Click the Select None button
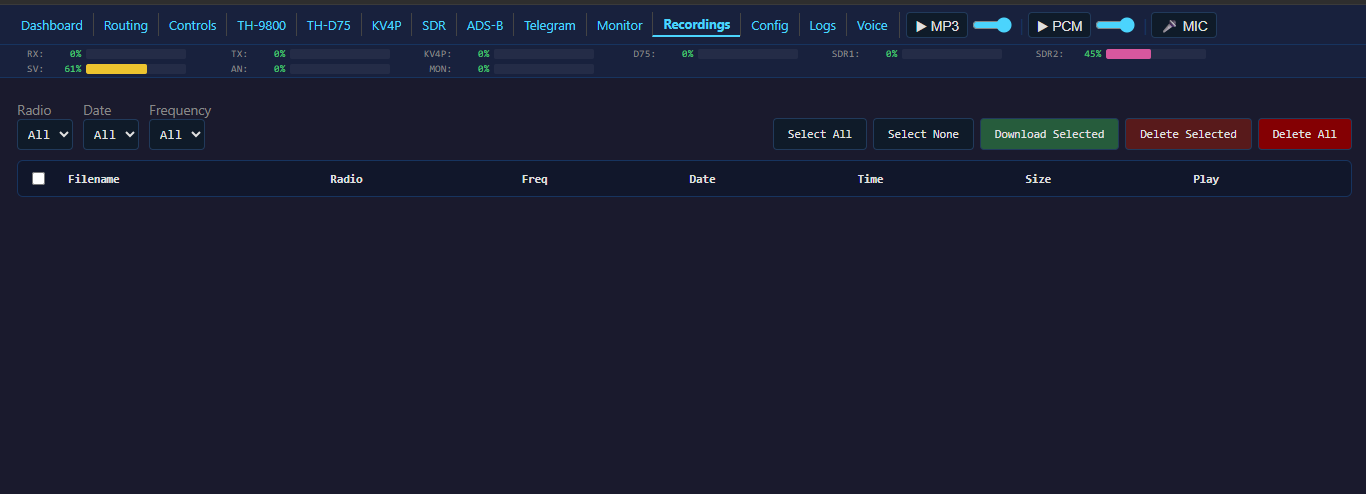The width and height of the screenshot is (1366, 494). tap(923, 134)
